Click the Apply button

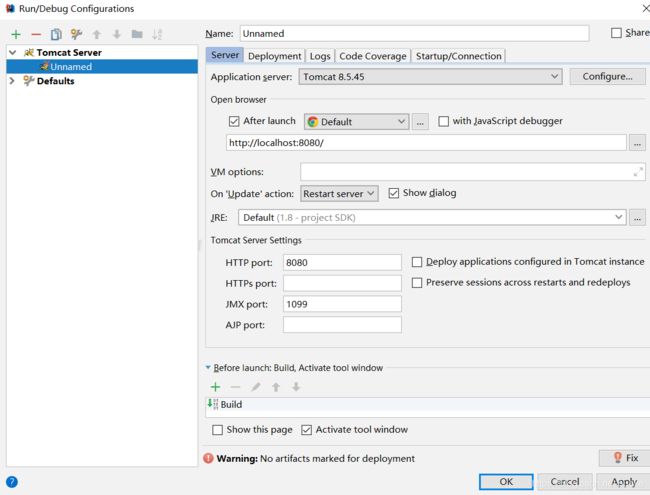click(x=623, y=482)
